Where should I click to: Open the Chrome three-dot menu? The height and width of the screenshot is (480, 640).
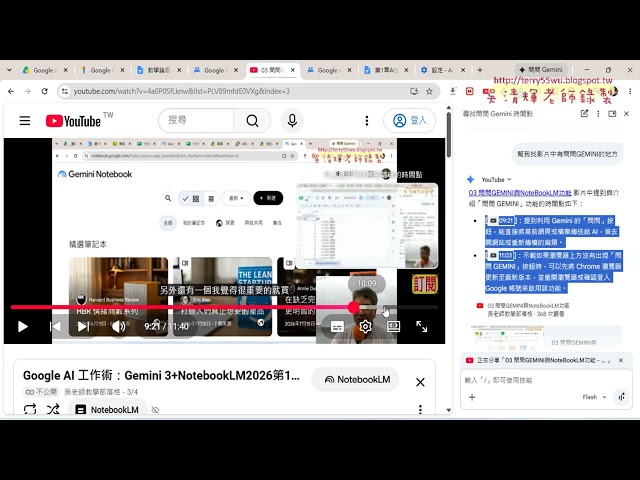pyautogui.click(x=630, y=91)
